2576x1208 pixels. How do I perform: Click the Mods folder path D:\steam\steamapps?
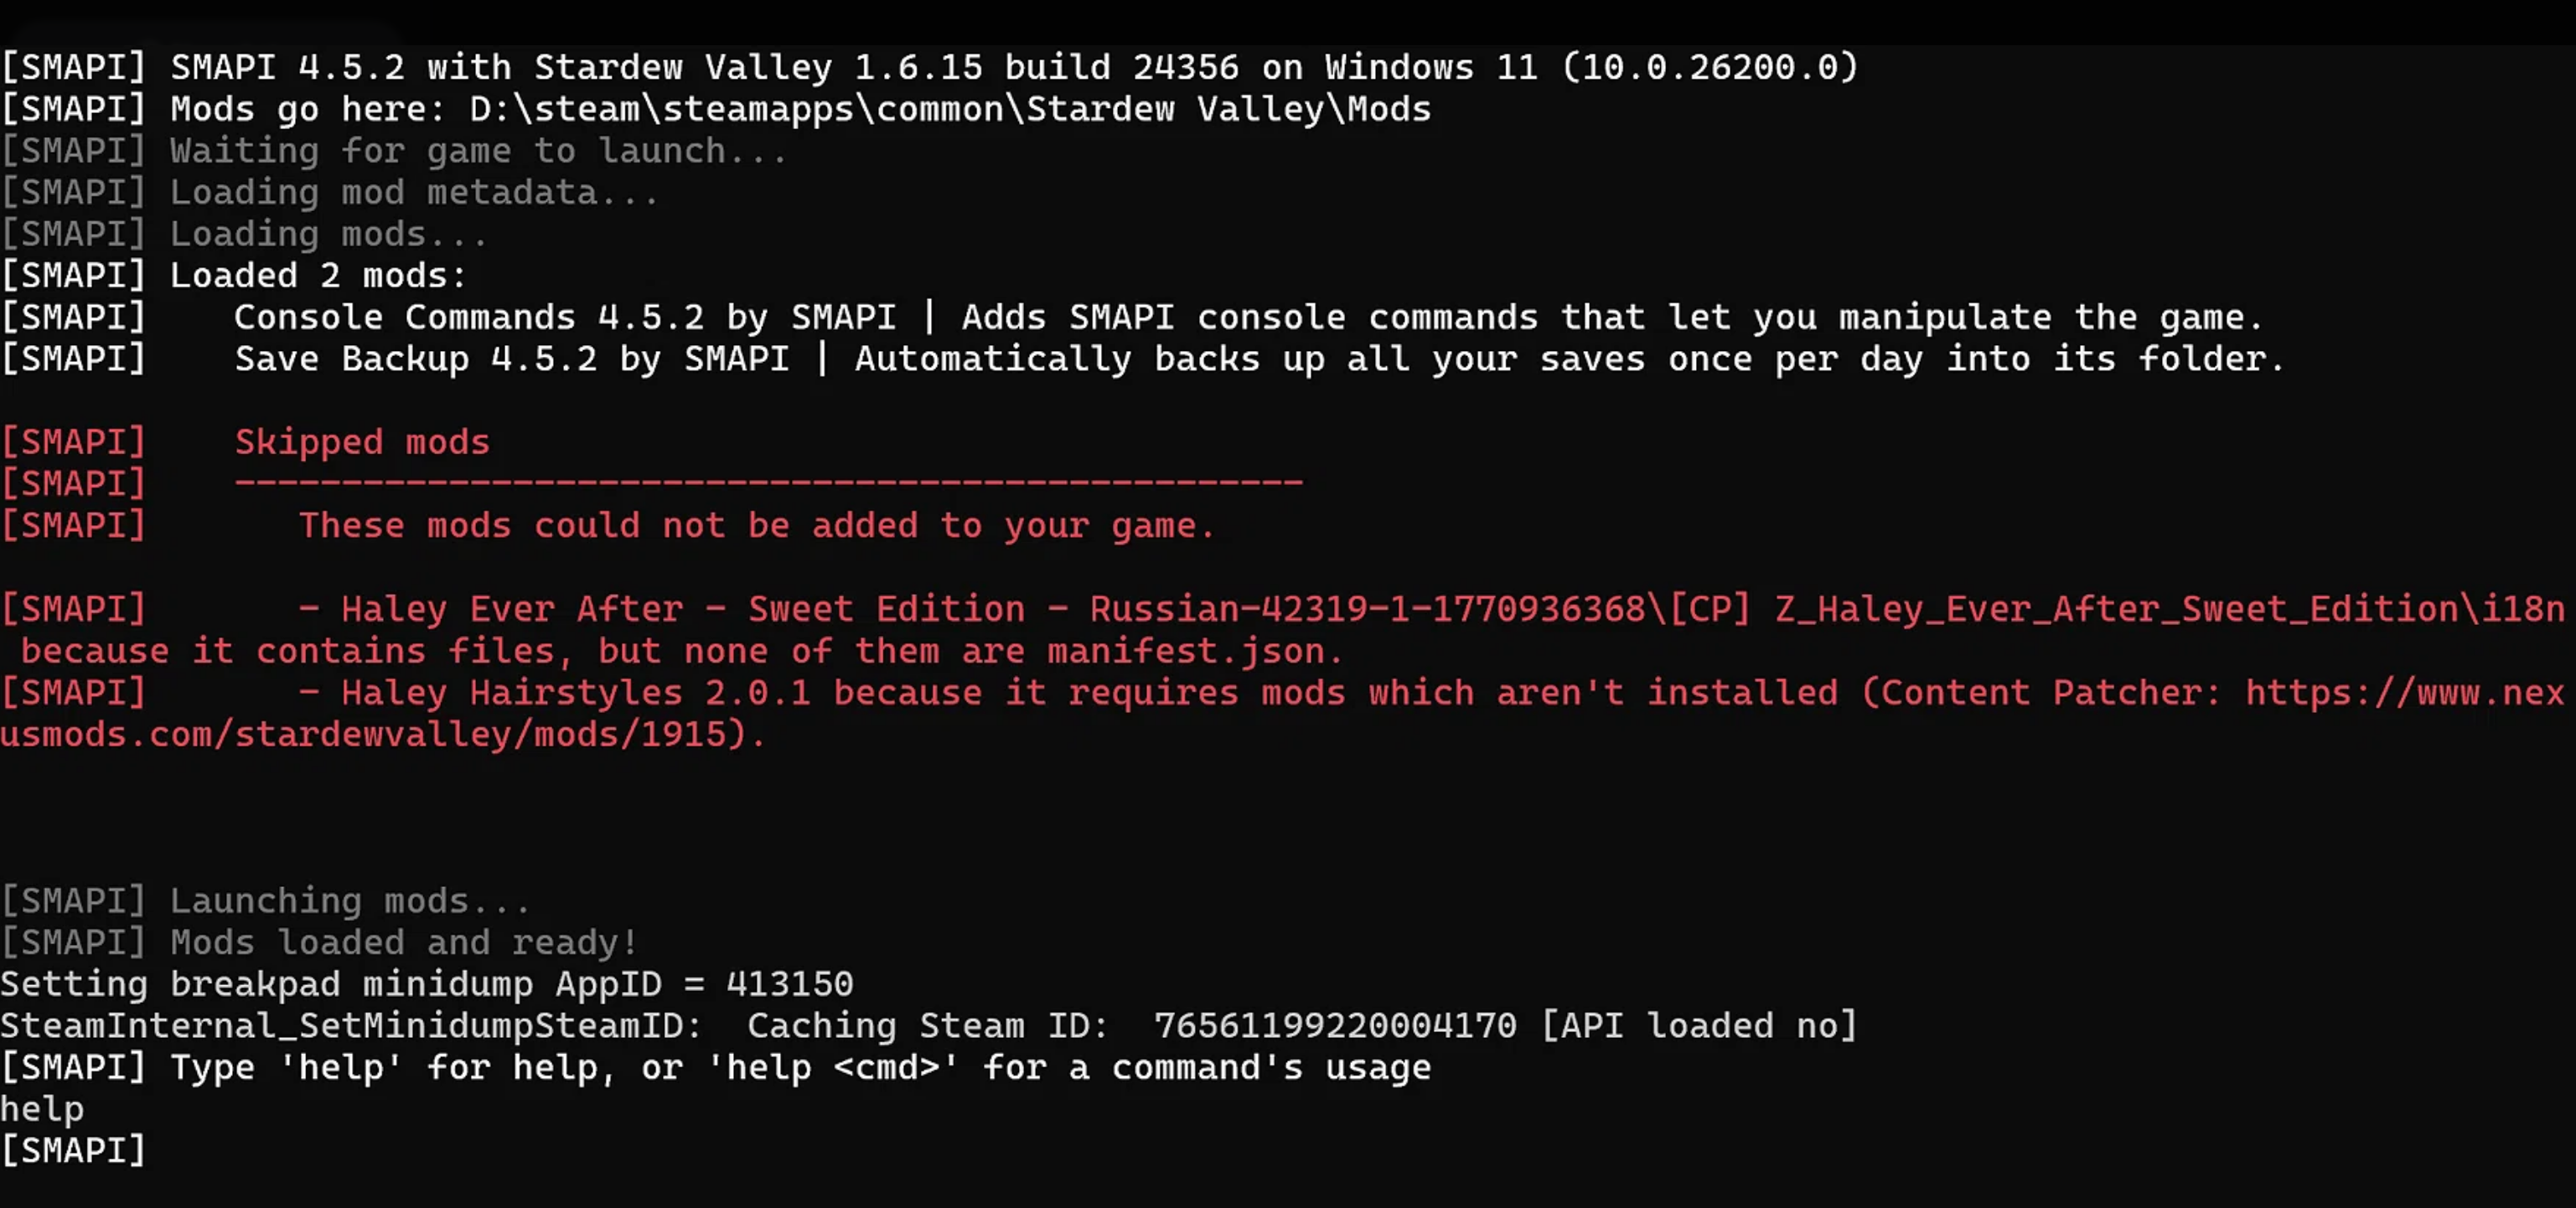[x=950, y=108]
